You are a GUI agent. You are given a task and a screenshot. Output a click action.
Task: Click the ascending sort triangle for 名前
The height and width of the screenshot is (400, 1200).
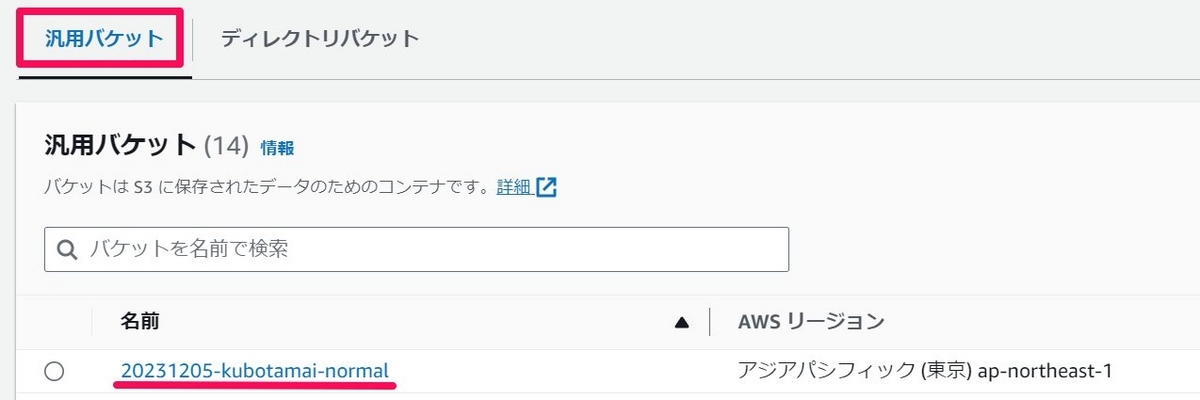(682, 323)
